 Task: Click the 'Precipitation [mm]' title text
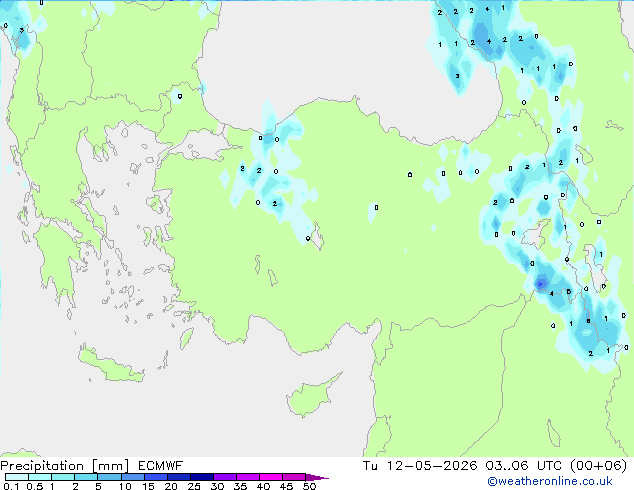coord(64,466)
